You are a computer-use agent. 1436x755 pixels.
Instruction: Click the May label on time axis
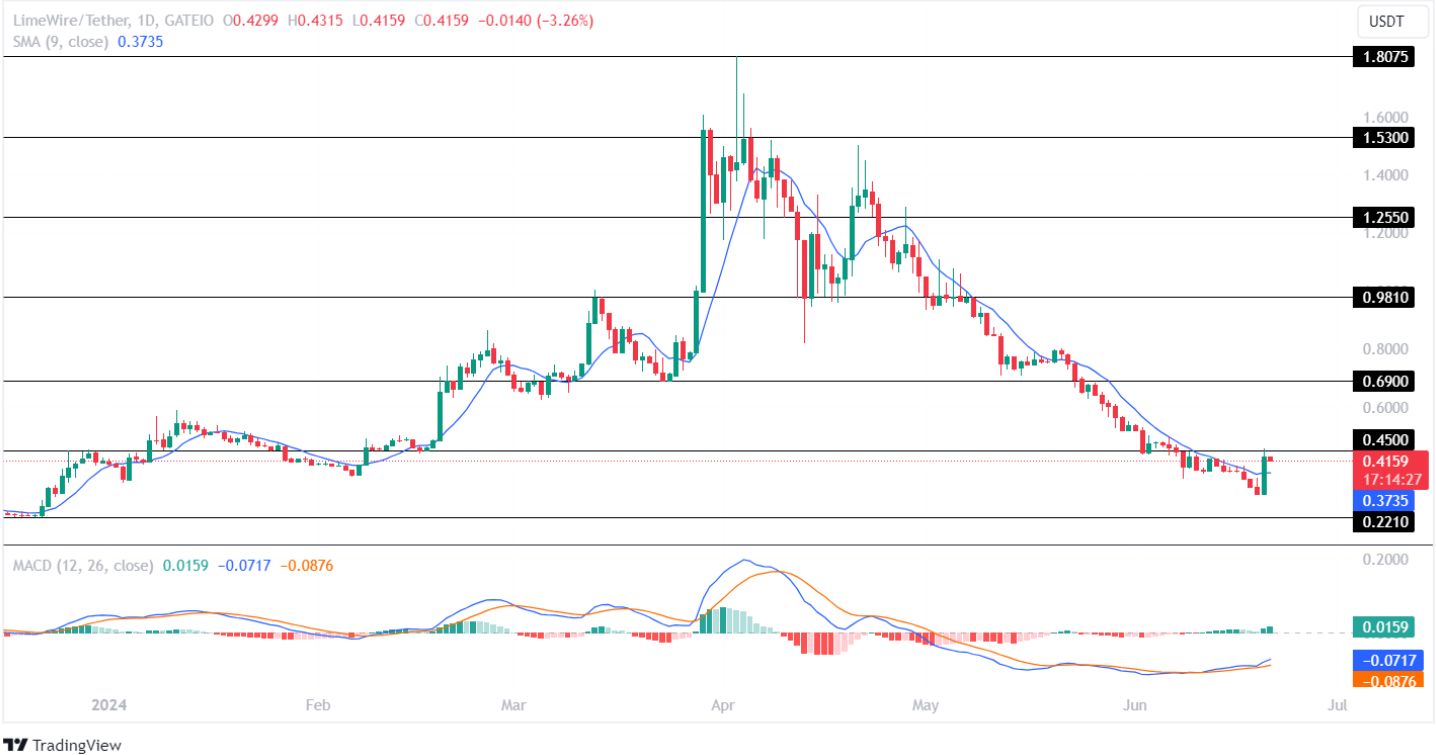click(x=926, y=706)
